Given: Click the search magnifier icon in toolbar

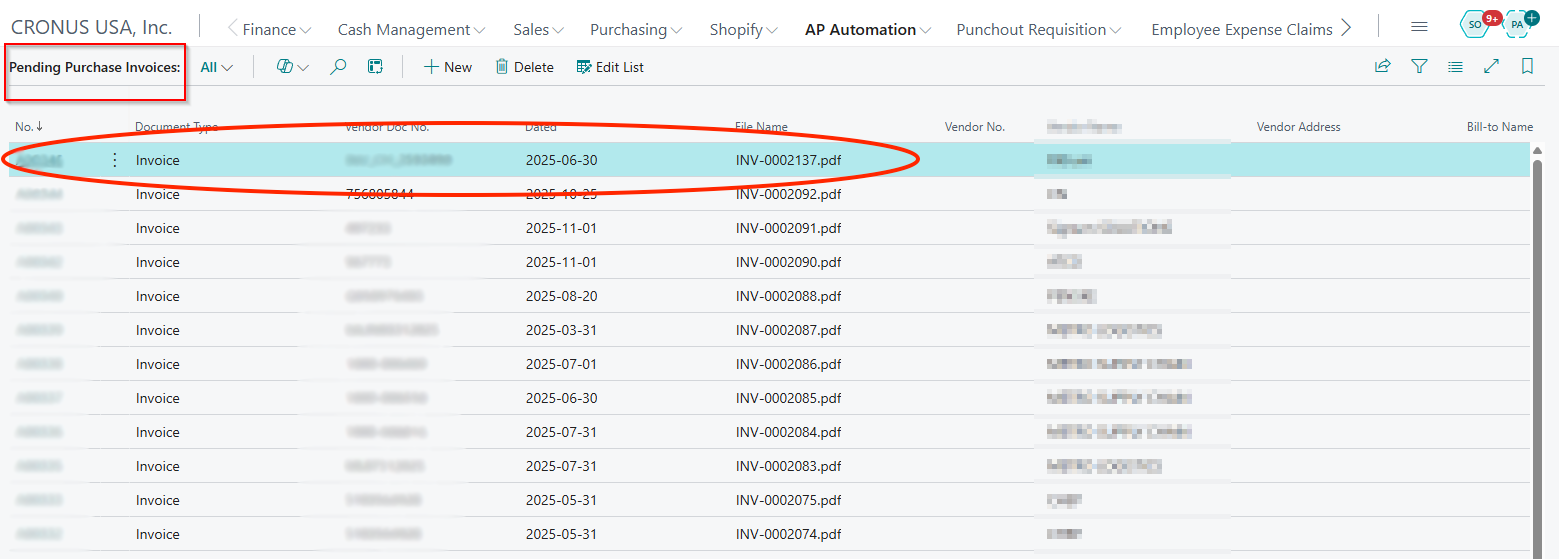Looking at the screenshot, I should [338, 67].
